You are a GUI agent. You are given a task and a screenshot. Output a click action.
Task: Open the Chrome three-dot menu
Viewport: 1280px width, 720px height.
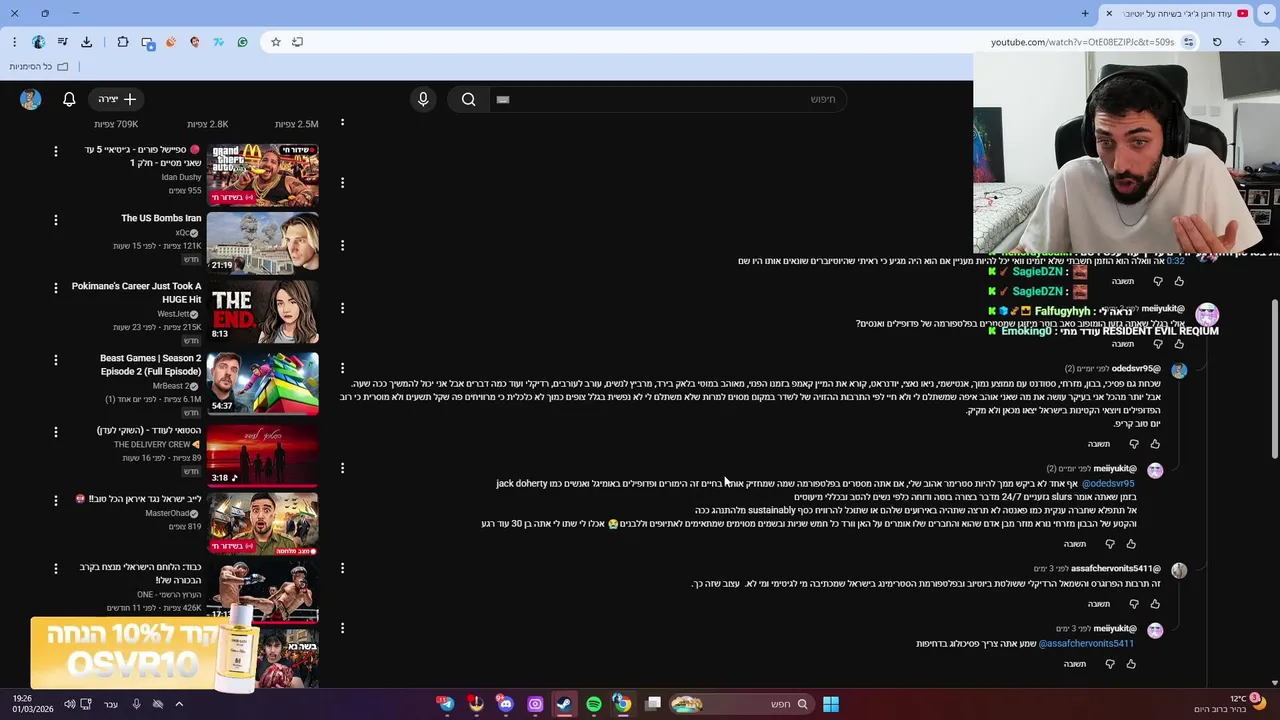coord(14,42)
